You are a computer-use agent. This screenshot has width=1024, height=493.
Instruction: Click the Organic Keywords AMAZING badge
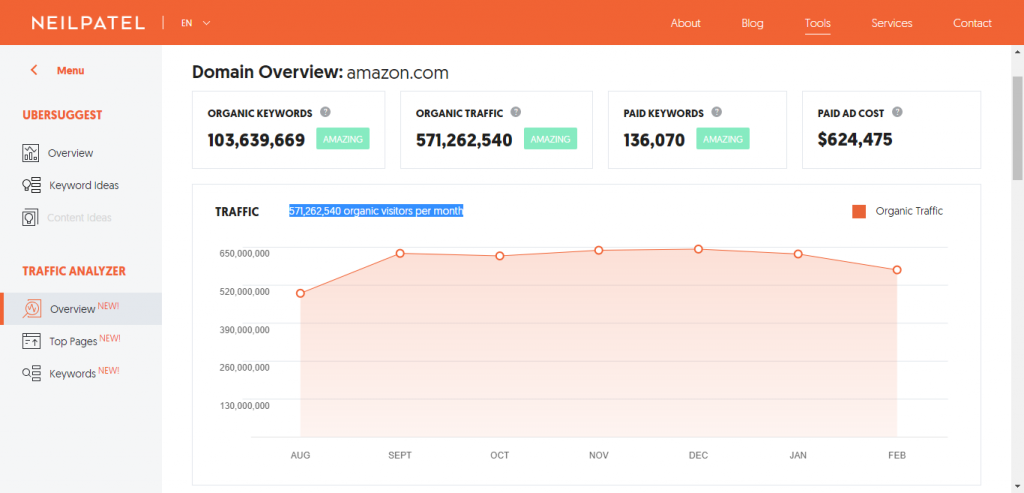[343, 139]
